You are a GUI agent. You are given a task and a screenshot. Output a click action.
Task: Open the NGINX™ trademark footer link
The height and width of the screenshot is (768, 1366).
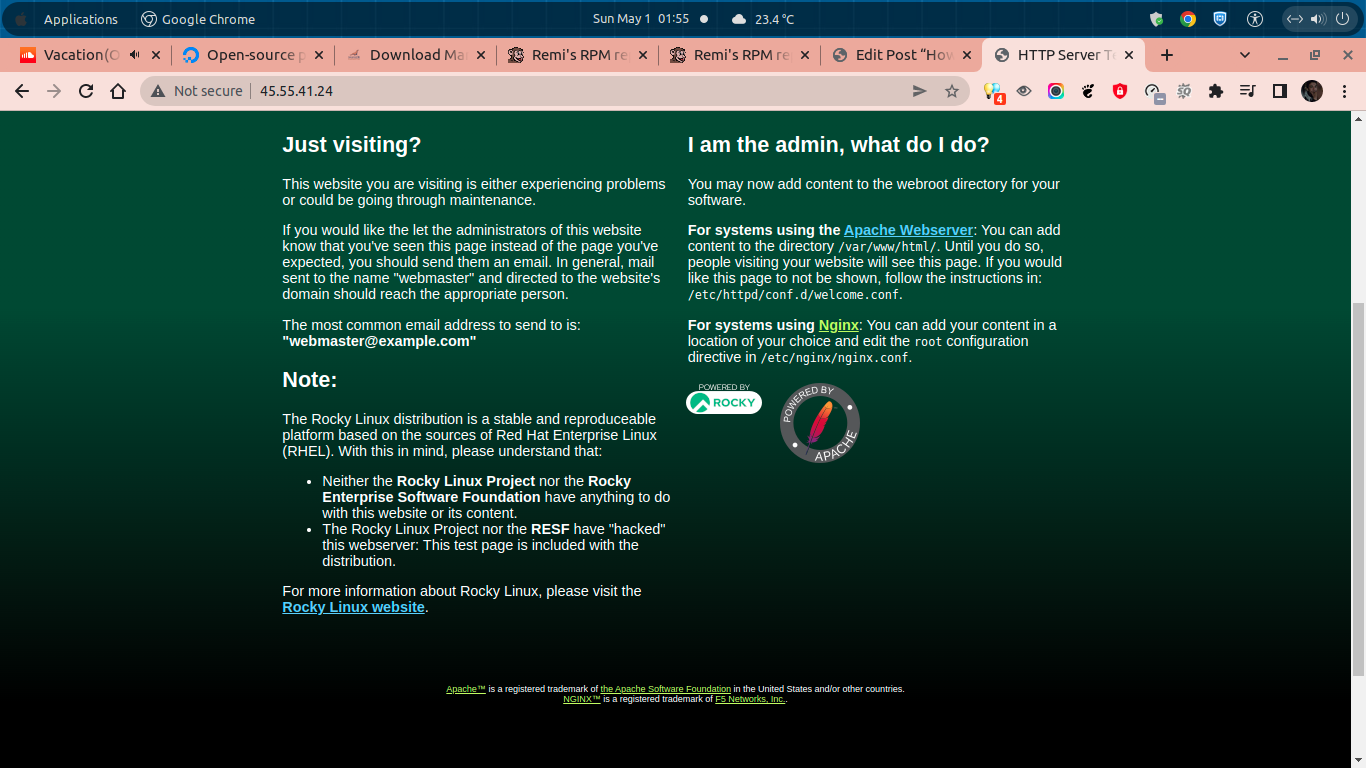[582, 699]
